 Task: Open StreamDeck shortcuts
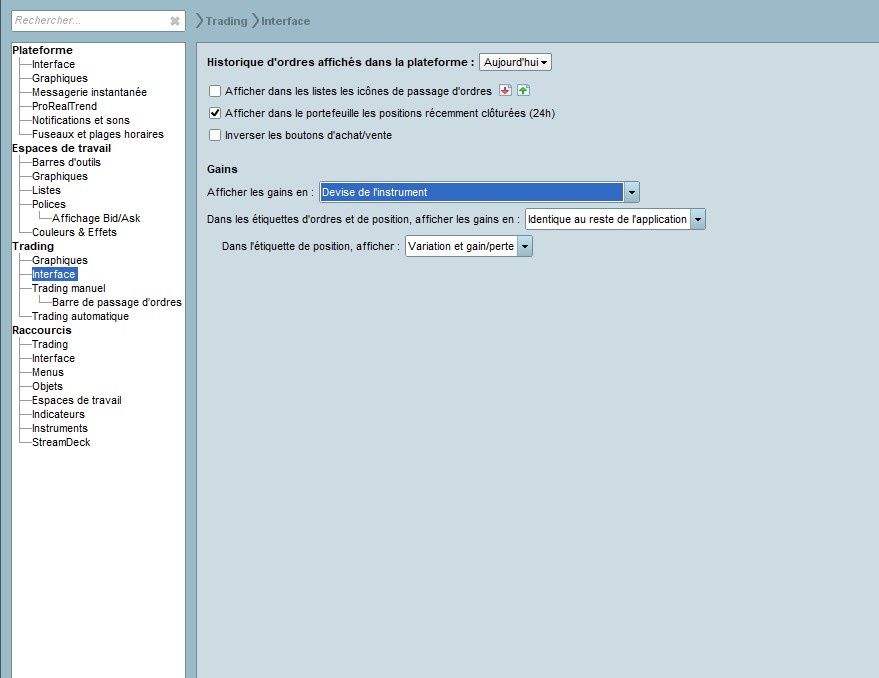61,442
